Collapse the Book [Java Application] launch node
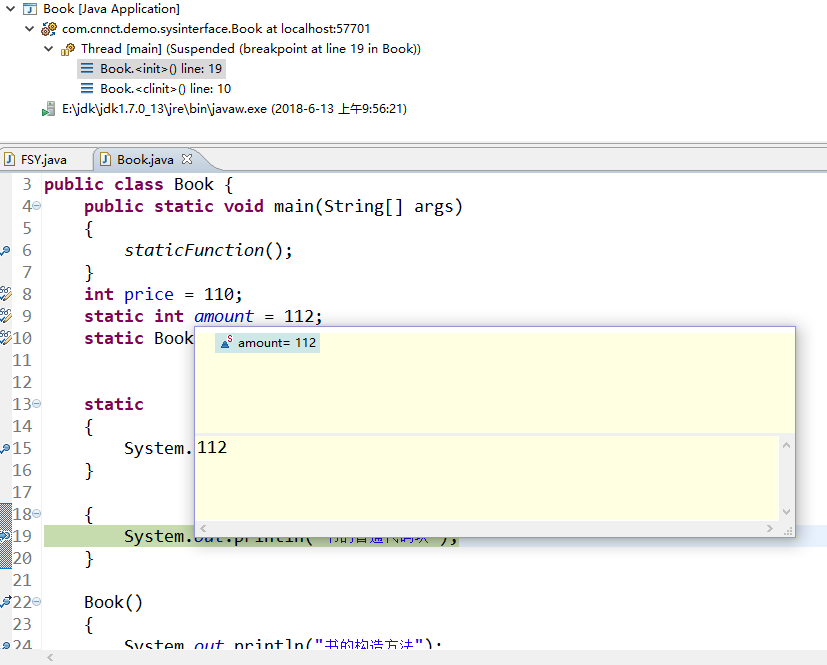 [x=10, y=8]
